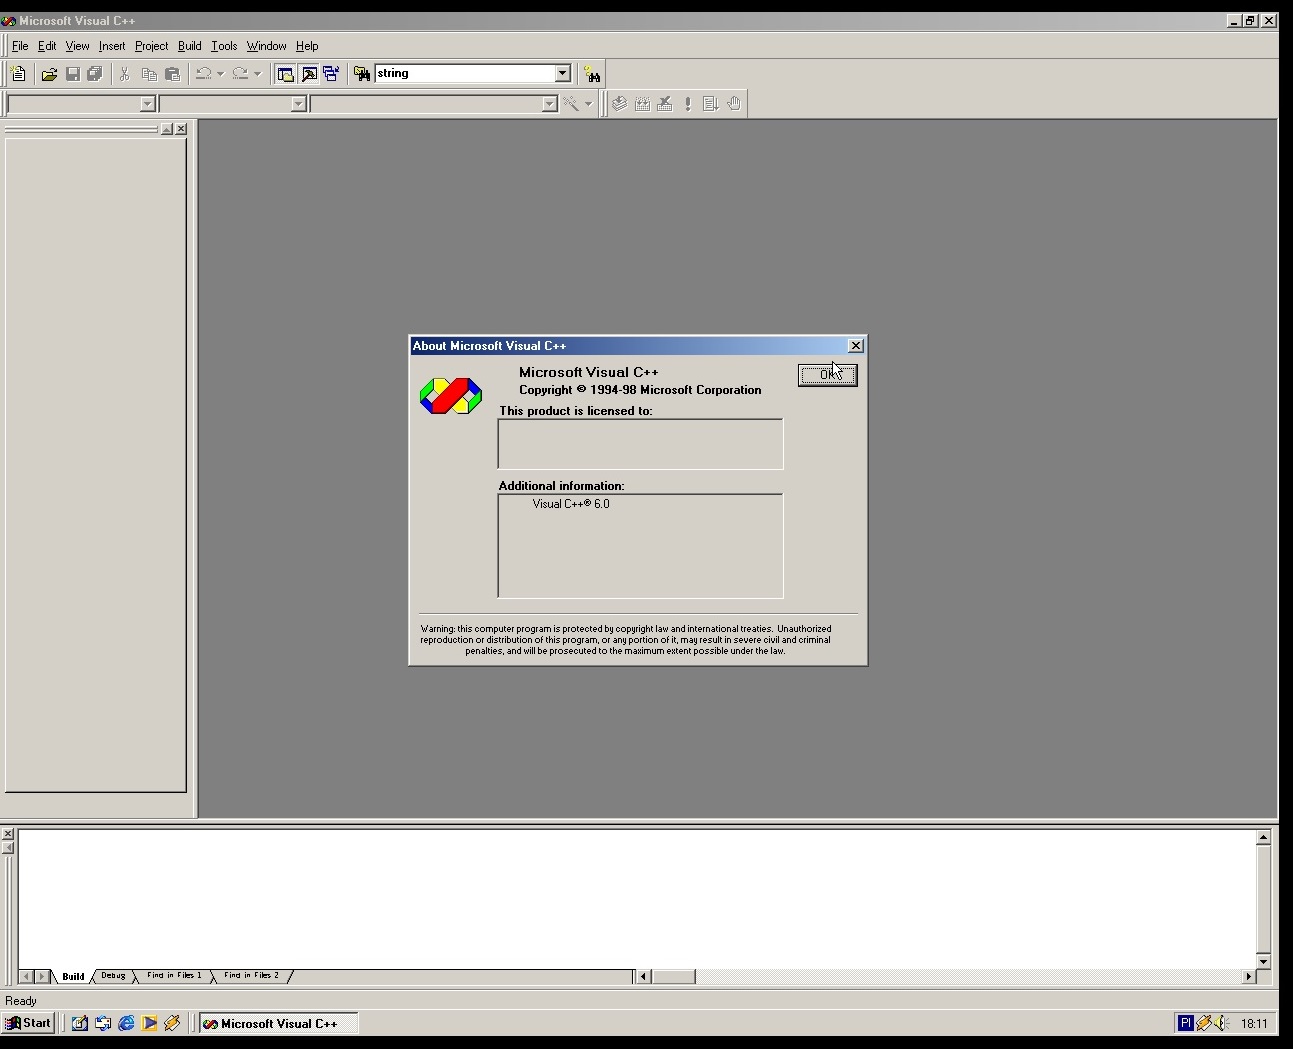Click the Open file folder icon

49,74
